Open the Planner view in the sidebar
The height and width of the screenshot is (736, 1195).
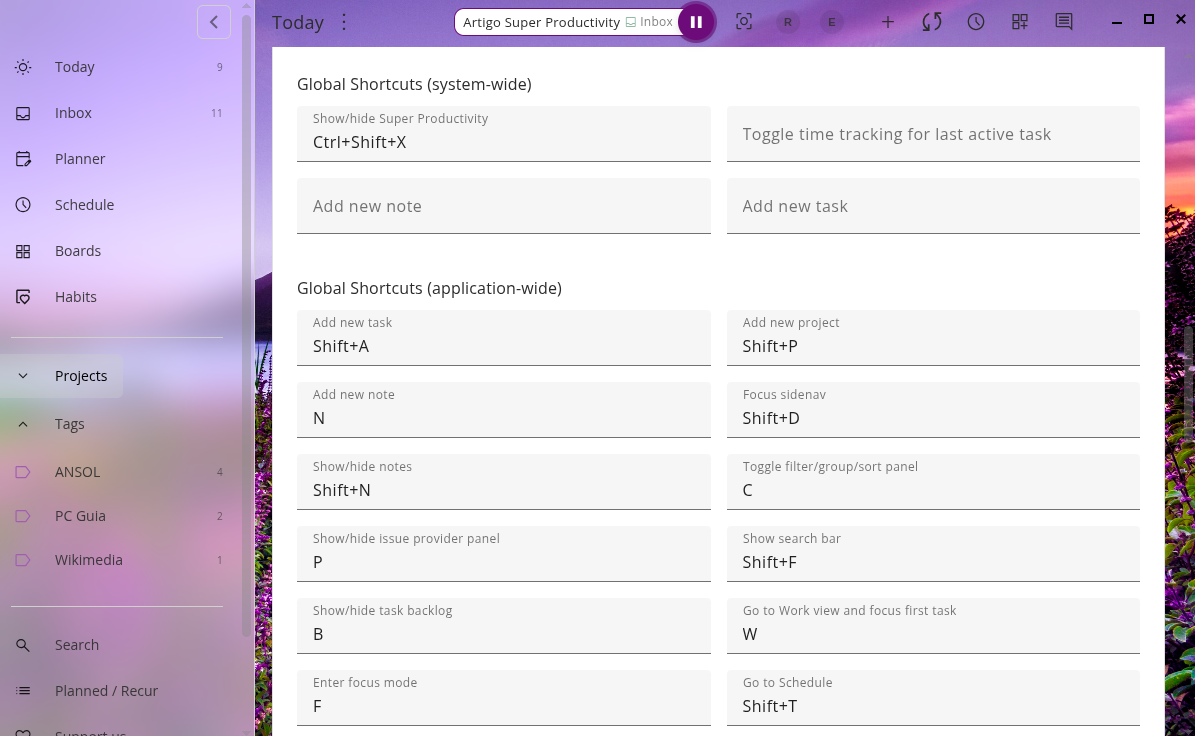click(80, 159)
